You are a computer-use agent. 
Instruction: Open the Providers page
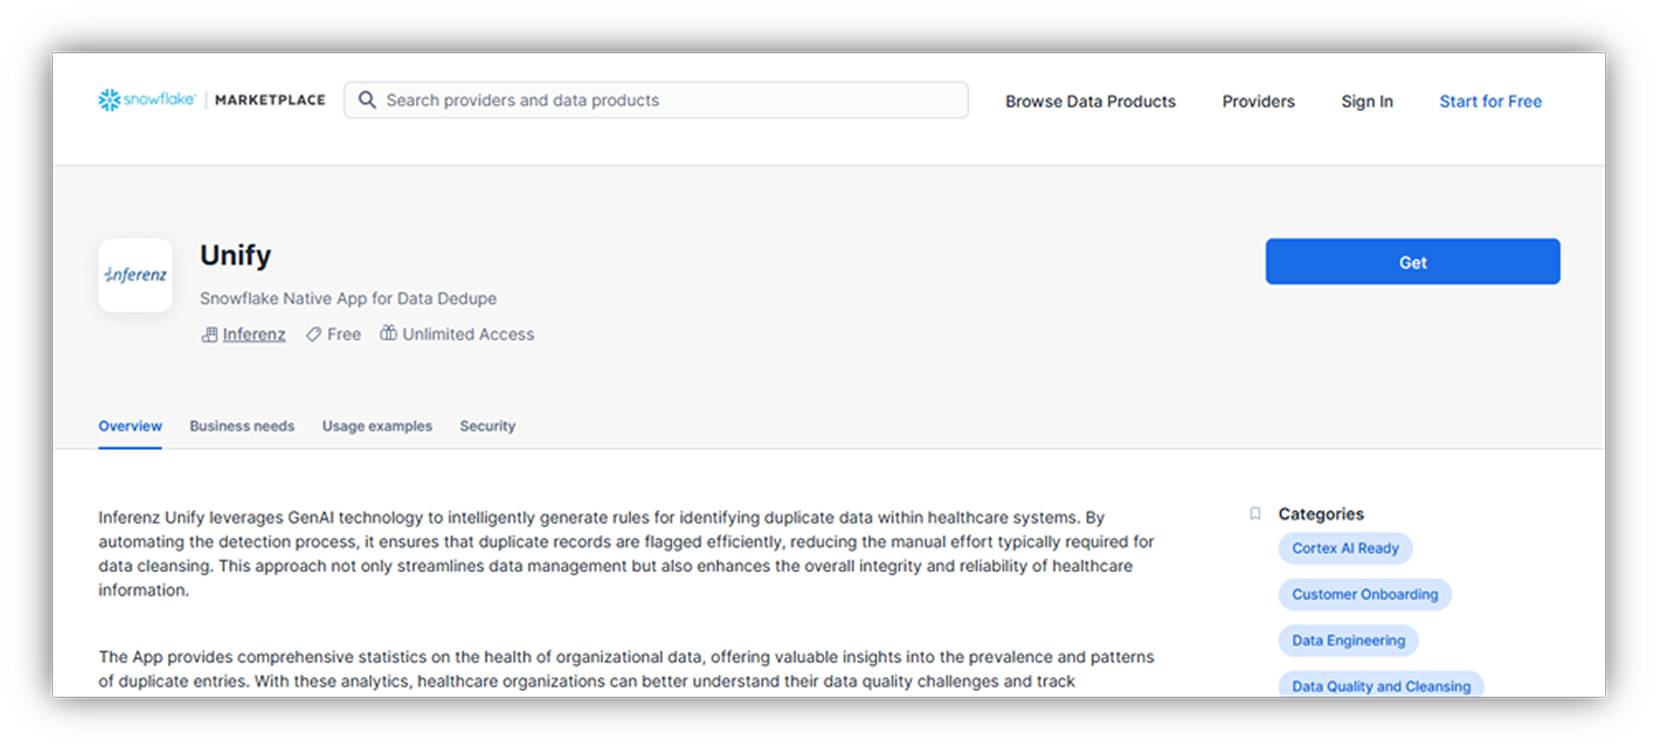click(x=1258, y=101)
